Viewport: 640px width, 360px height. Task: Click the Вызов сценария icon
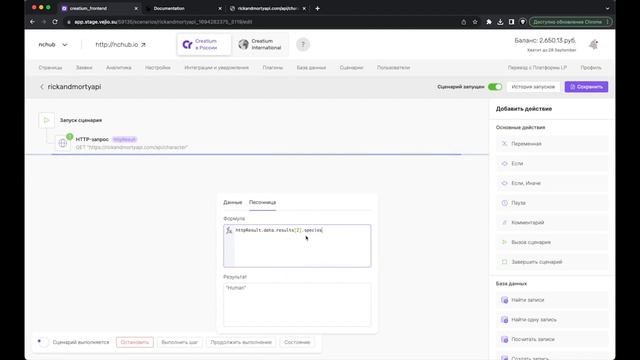(x=504, y=242)
